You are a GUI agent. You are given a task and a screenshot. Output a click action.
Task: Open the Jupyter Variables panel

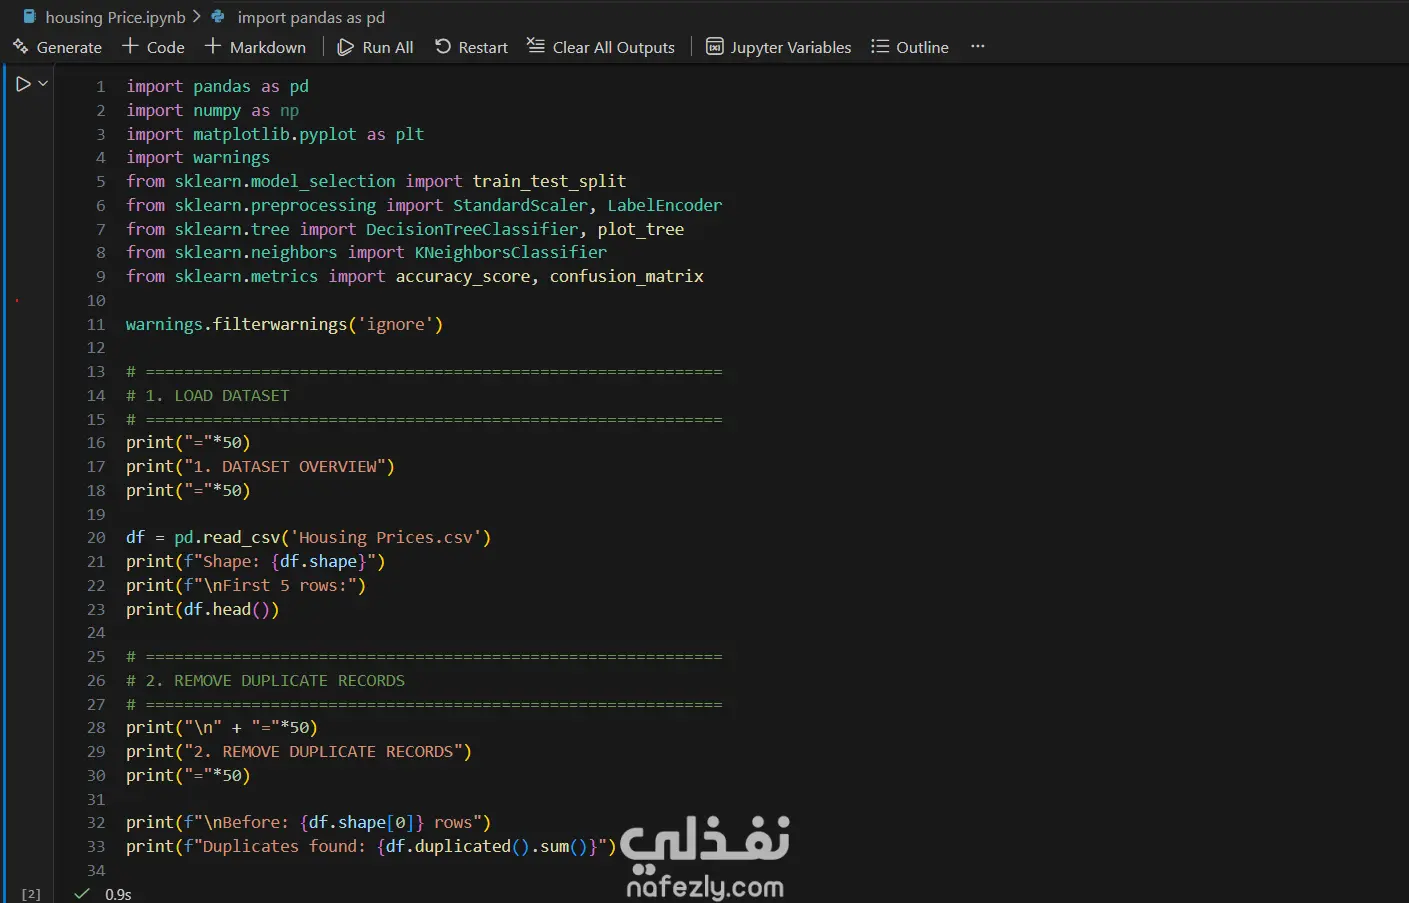(x=779, y=47)
